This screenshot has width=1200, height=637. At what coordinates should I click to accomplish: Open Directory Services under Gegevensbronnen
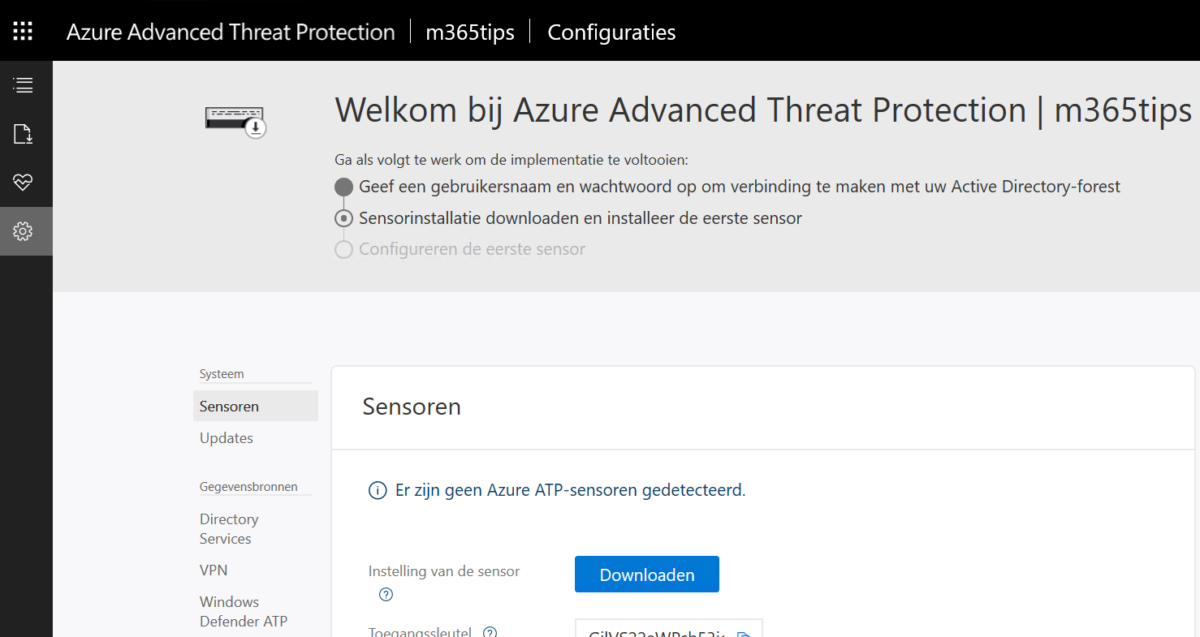(229, 528)
